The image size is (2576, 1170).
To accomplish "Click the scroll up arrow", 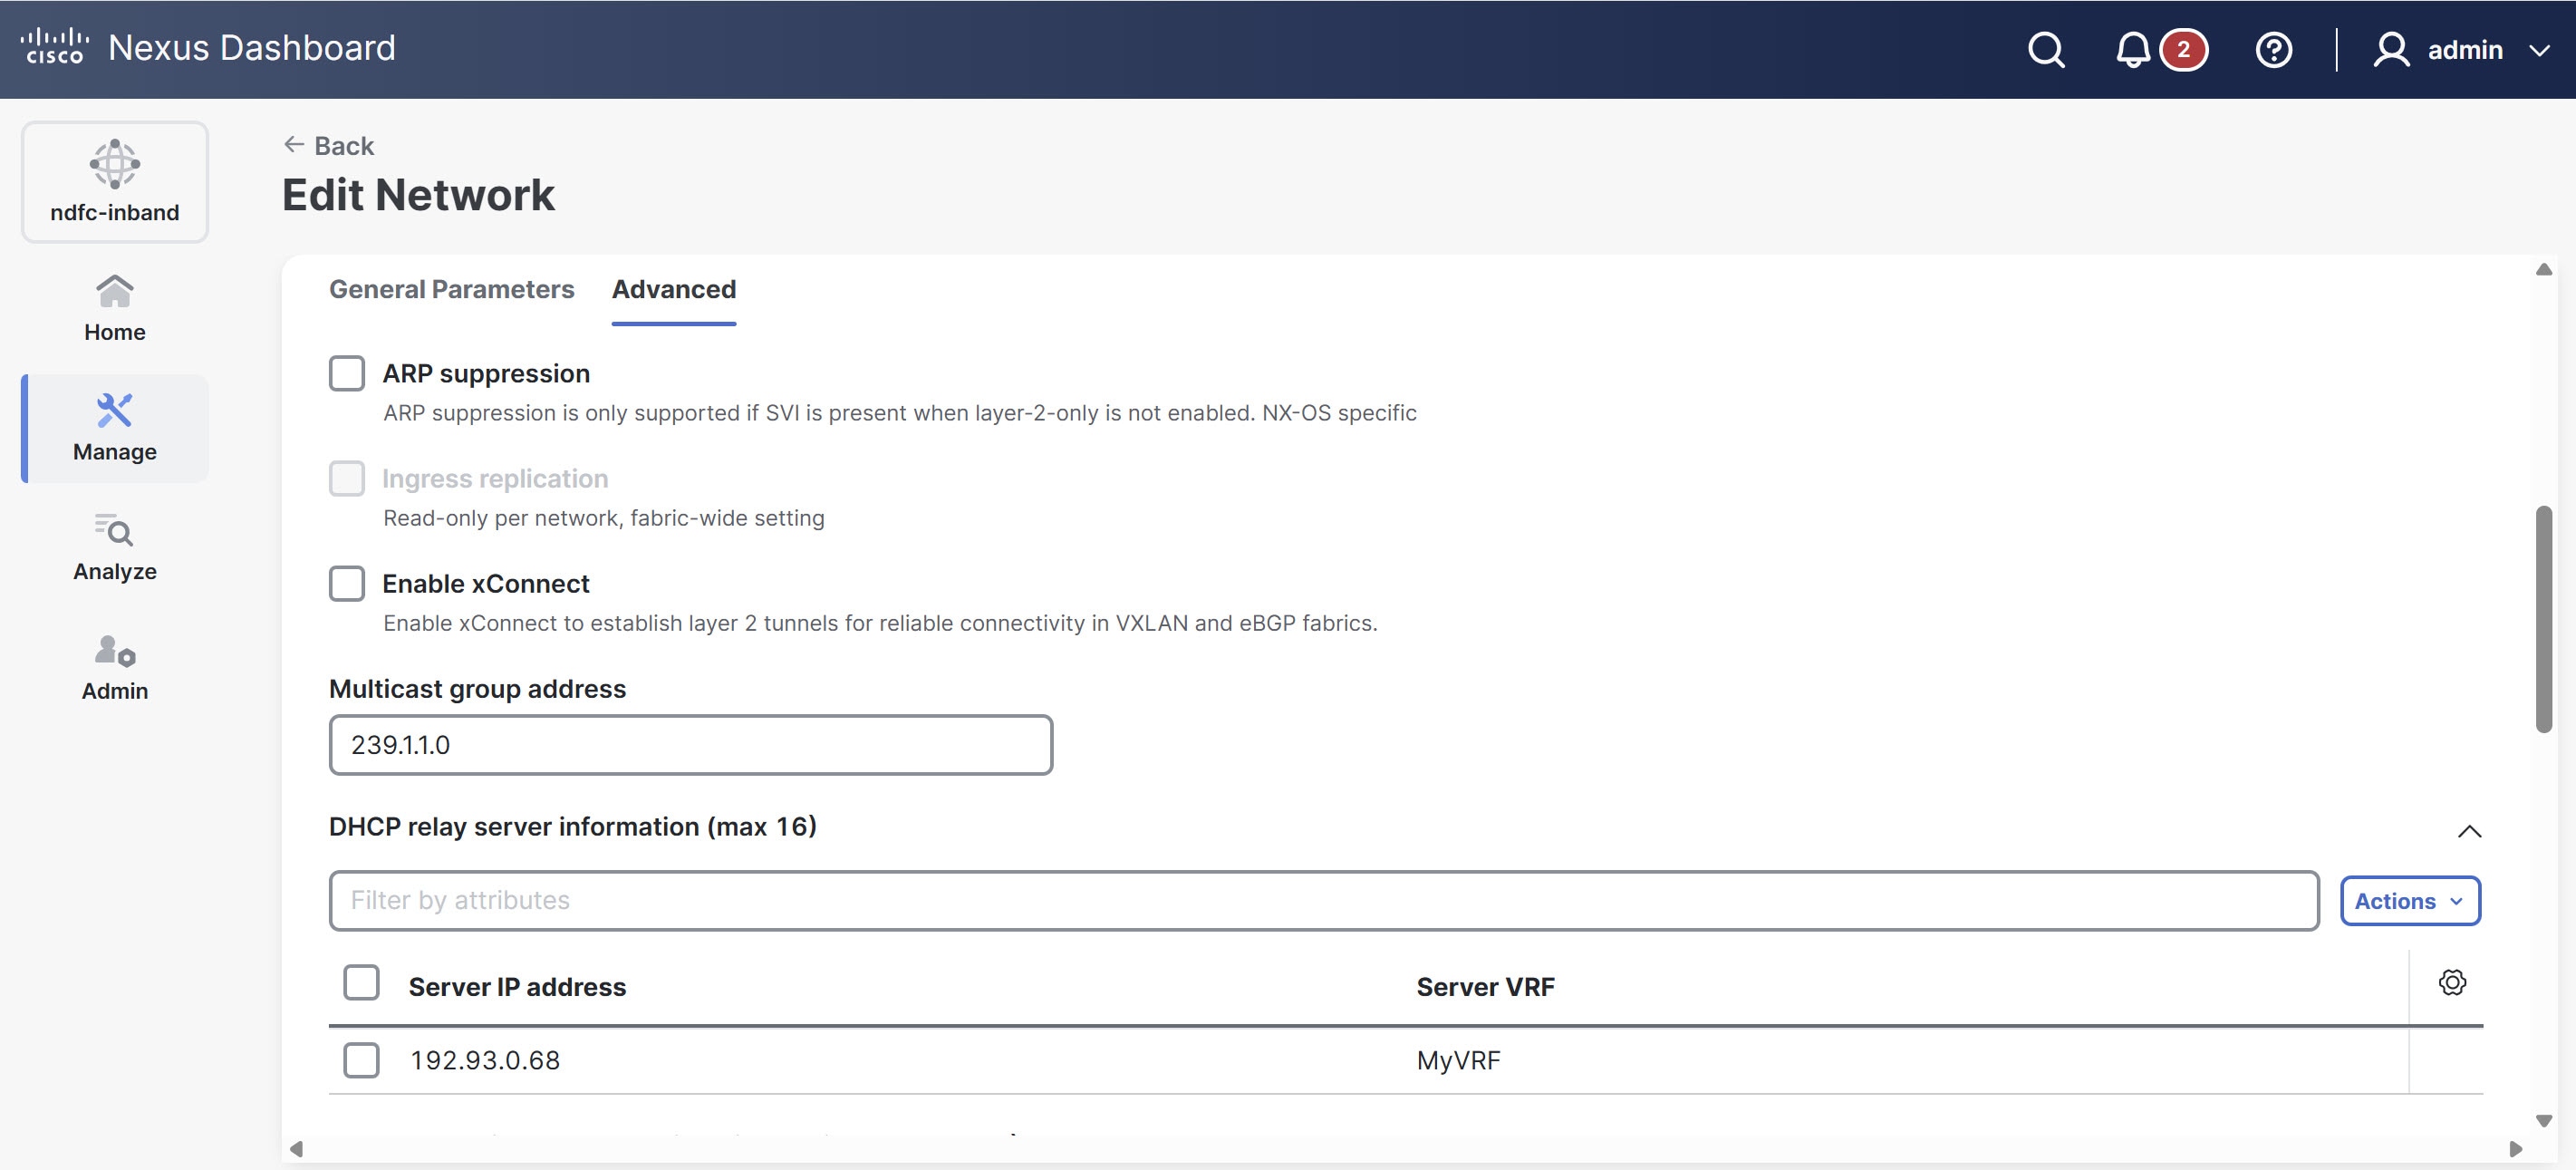I will click(x=2543, y=269).
